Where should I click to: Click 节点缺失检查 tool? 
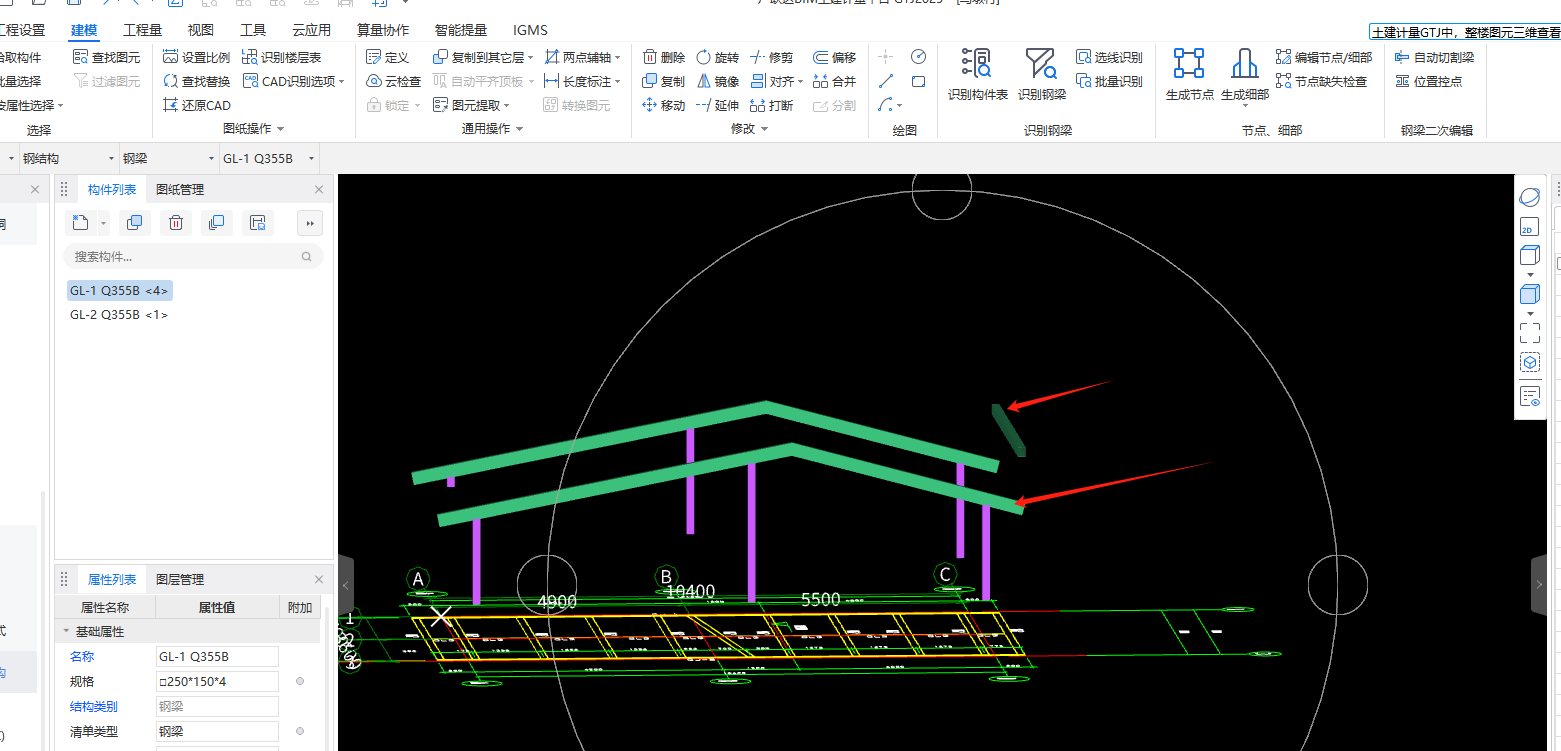click(x=1322, y=81)
